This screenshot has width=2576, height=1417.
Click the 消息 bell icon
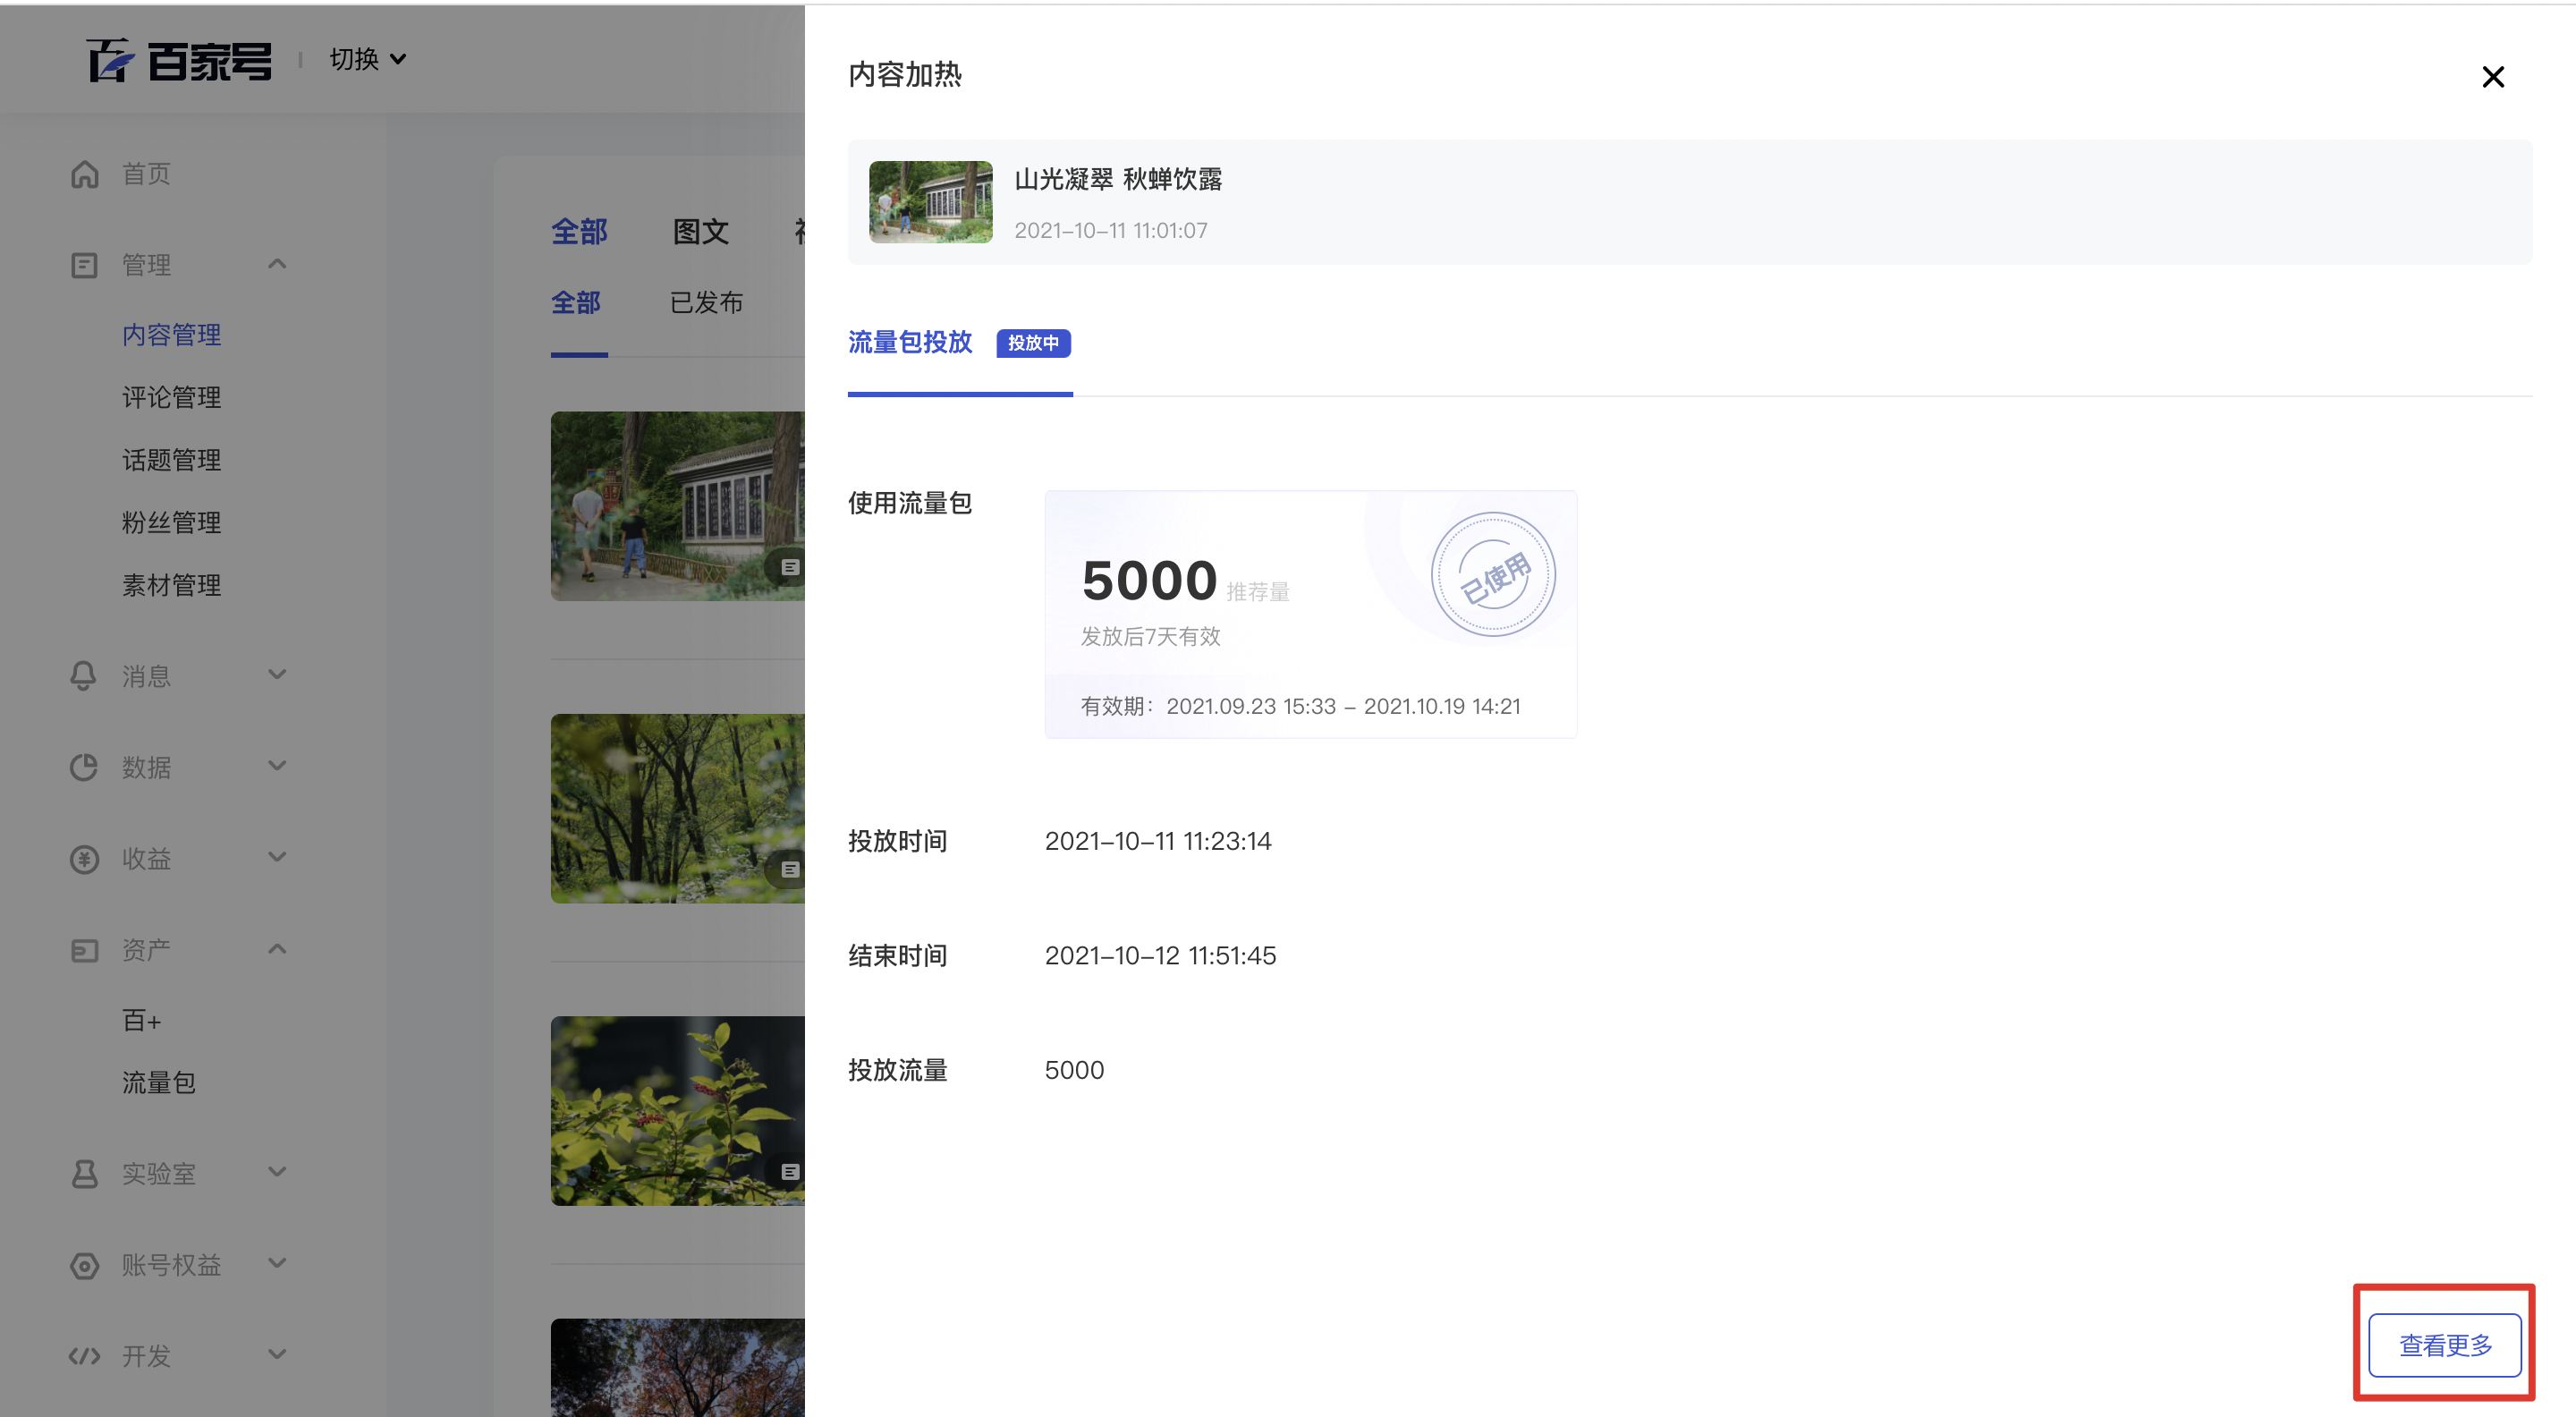[84, 676]
